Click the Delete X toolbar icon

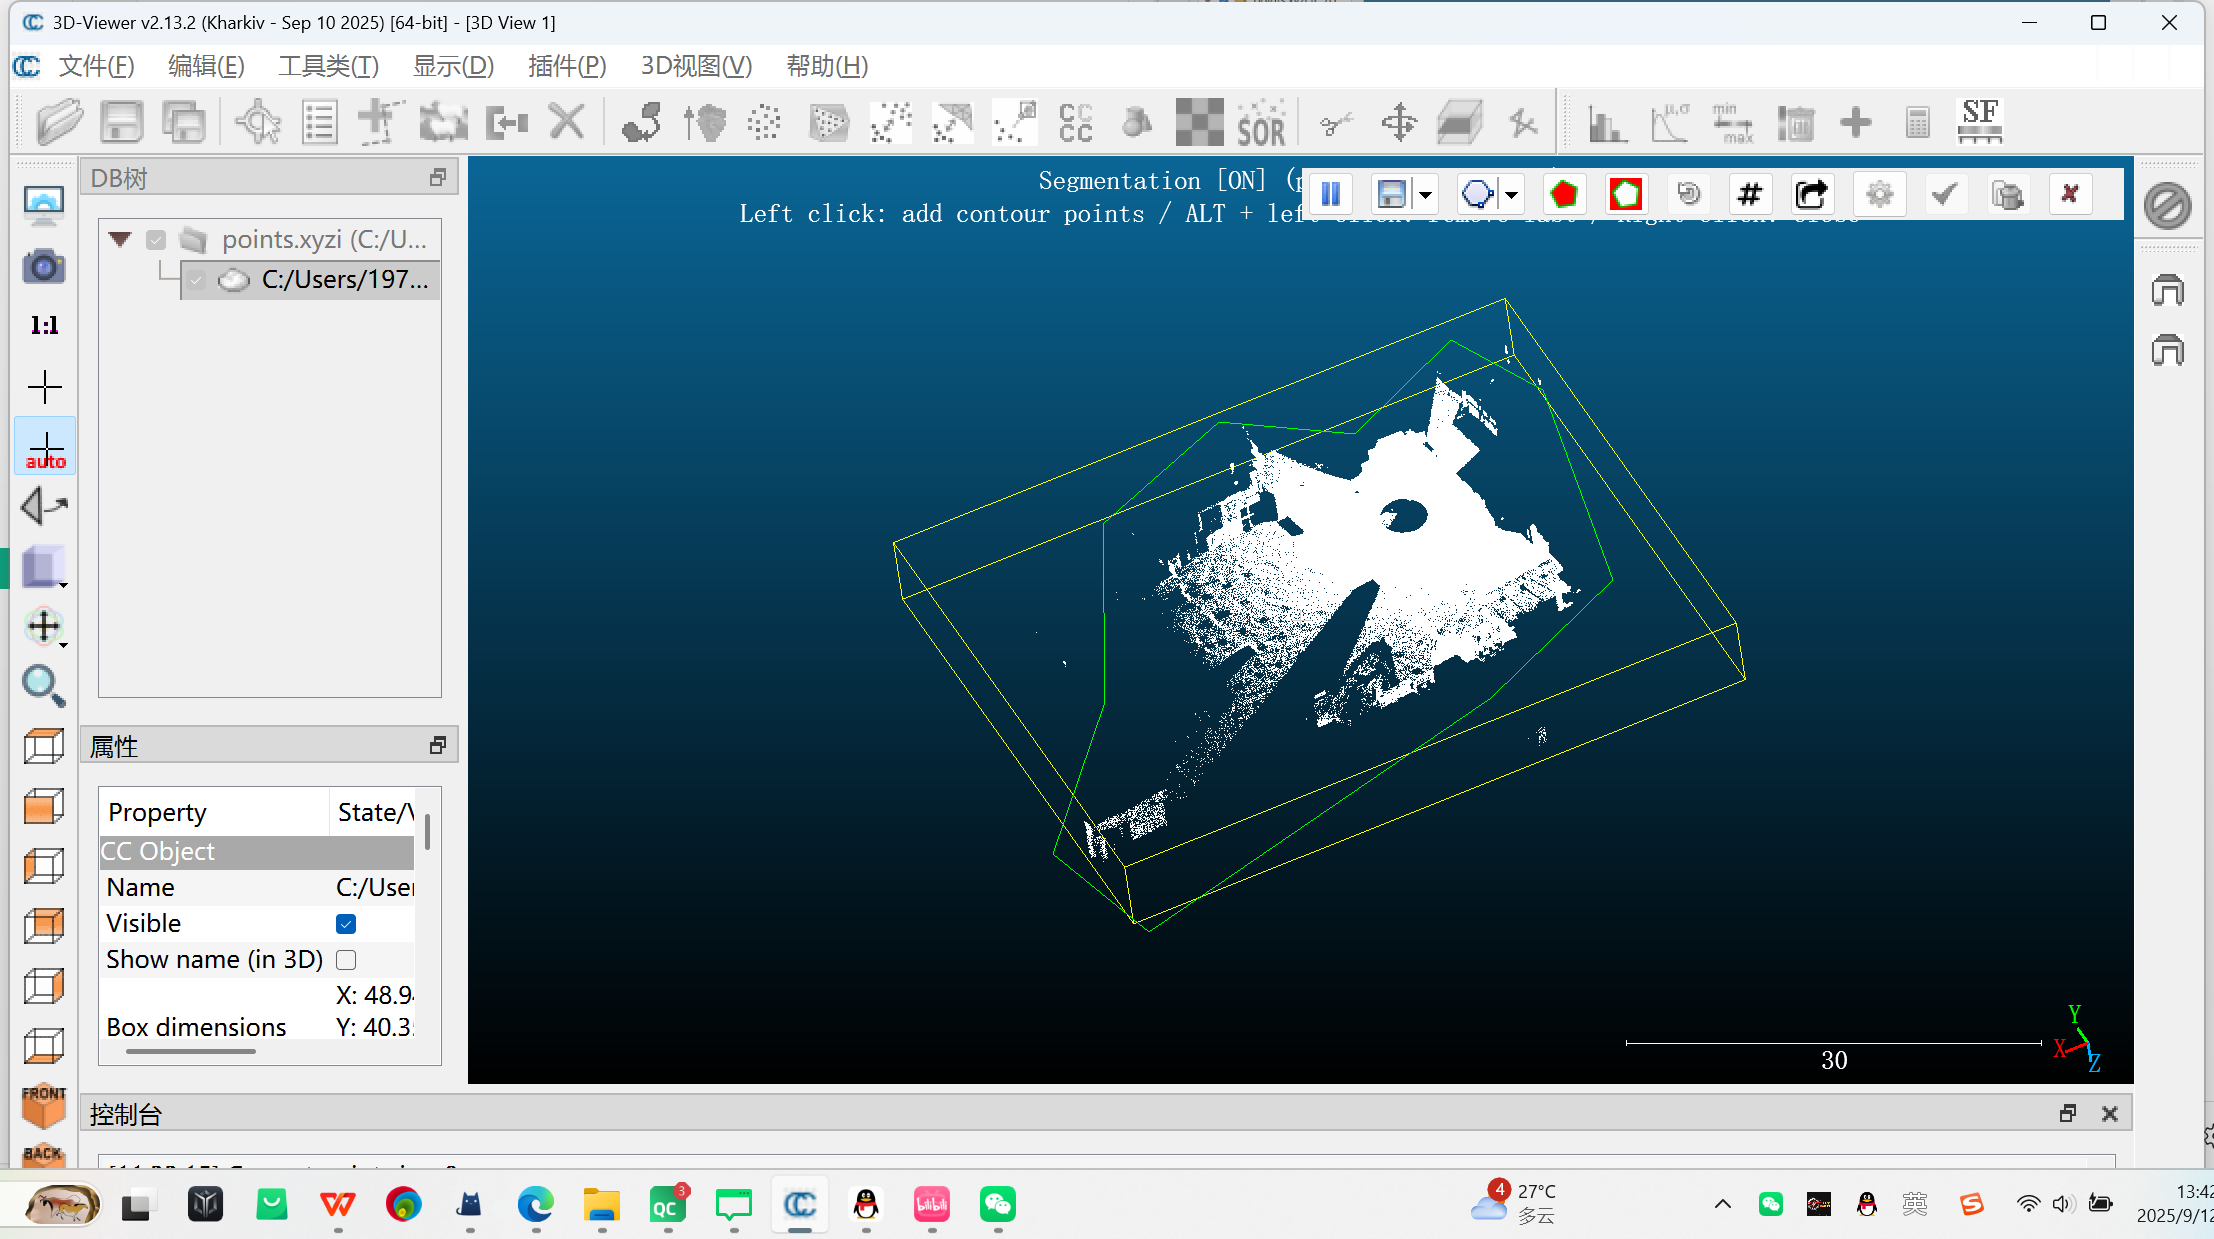tap(567, 123)
